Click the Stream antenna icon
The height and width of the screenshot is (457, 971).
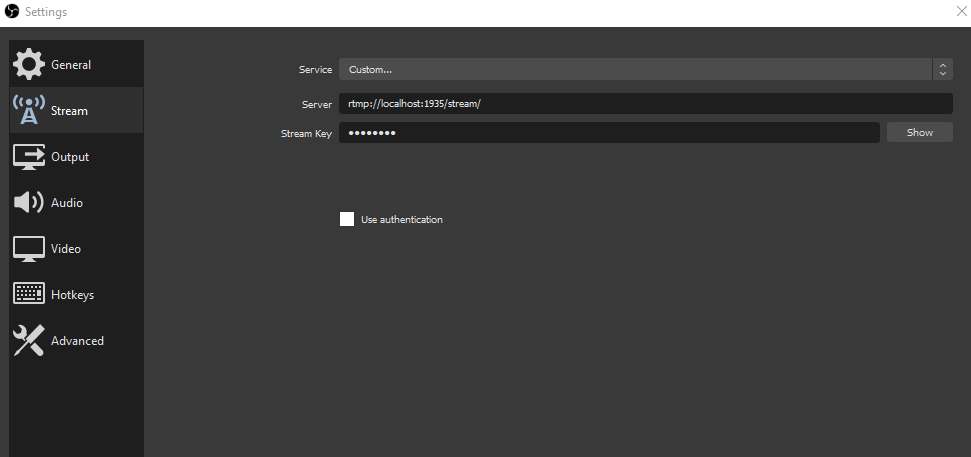pyautogui.click(x=28, y=110)
